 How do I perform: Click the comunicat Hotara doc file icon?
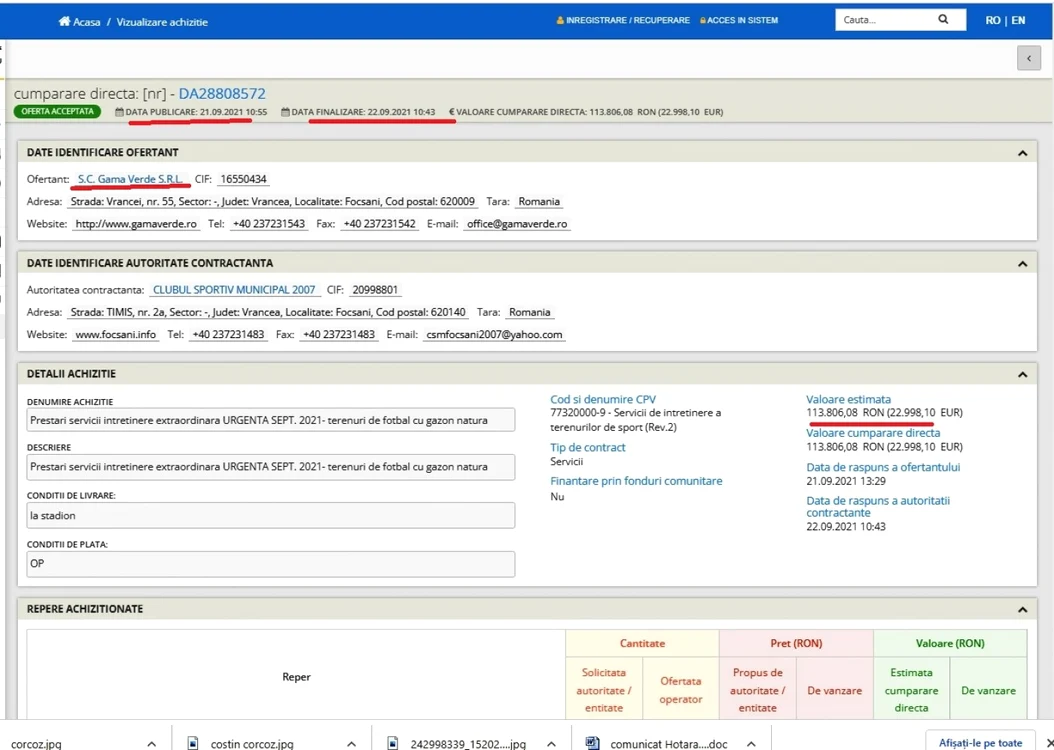(x=592, y=743)
